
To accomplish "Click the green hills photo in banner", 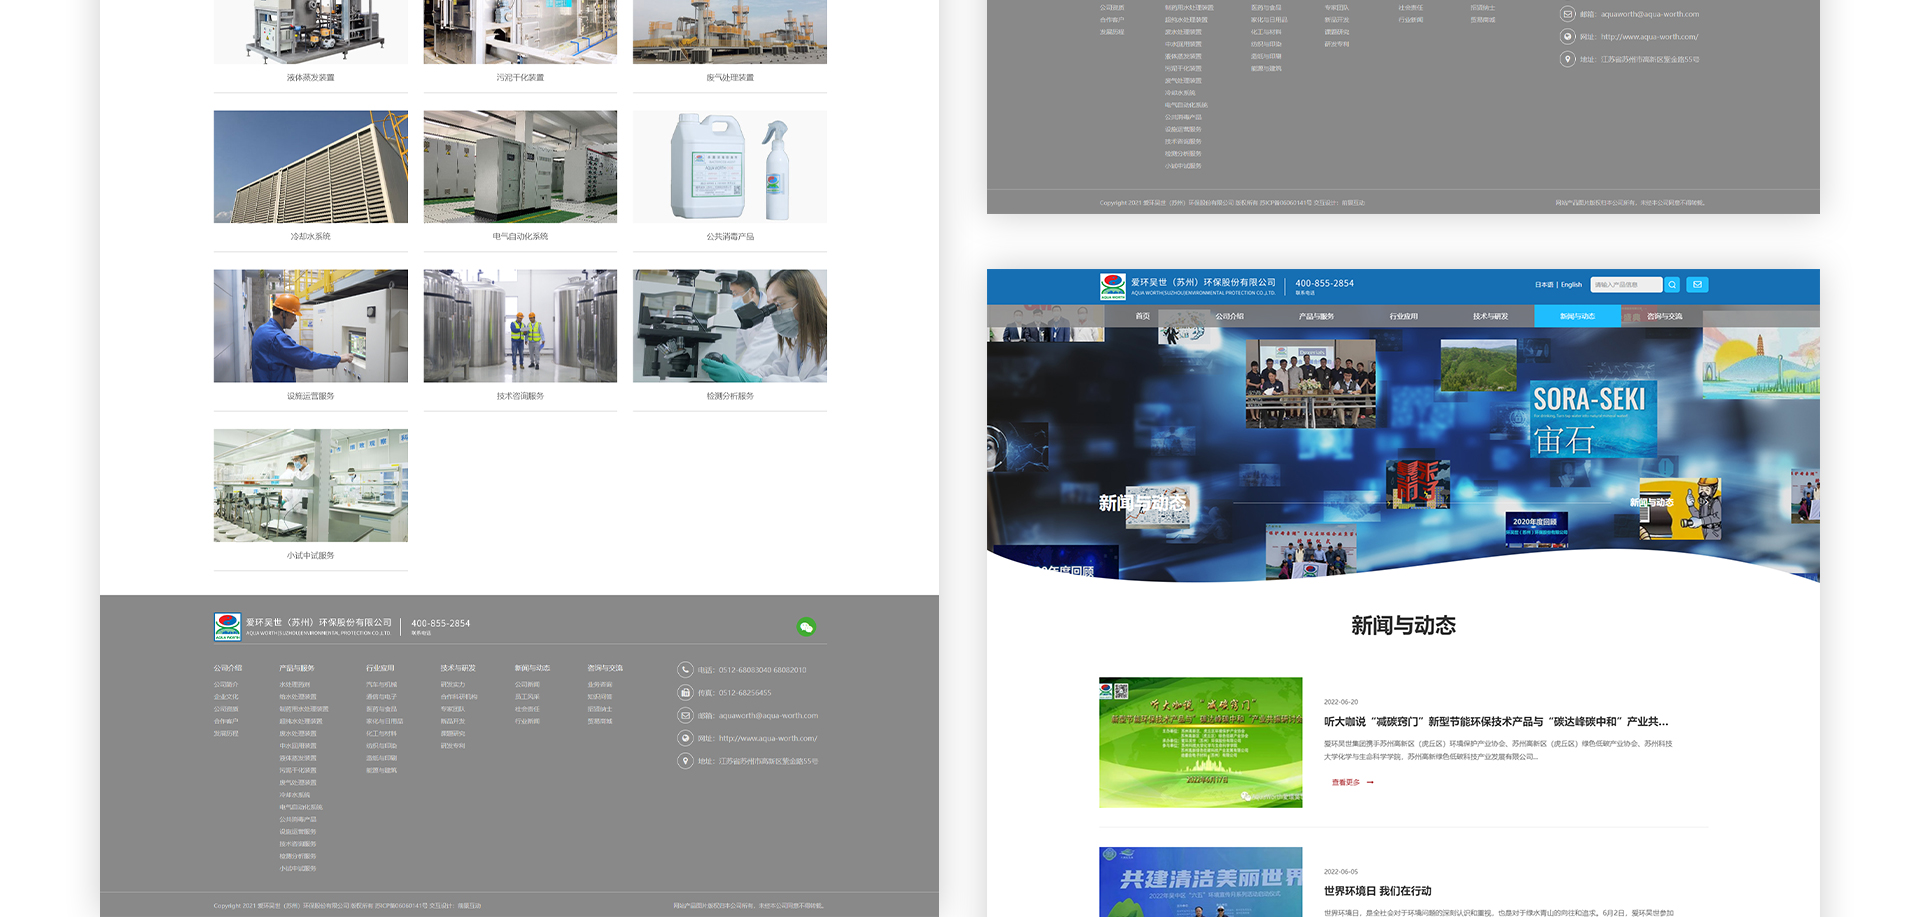I will [x=1478, y=365].
